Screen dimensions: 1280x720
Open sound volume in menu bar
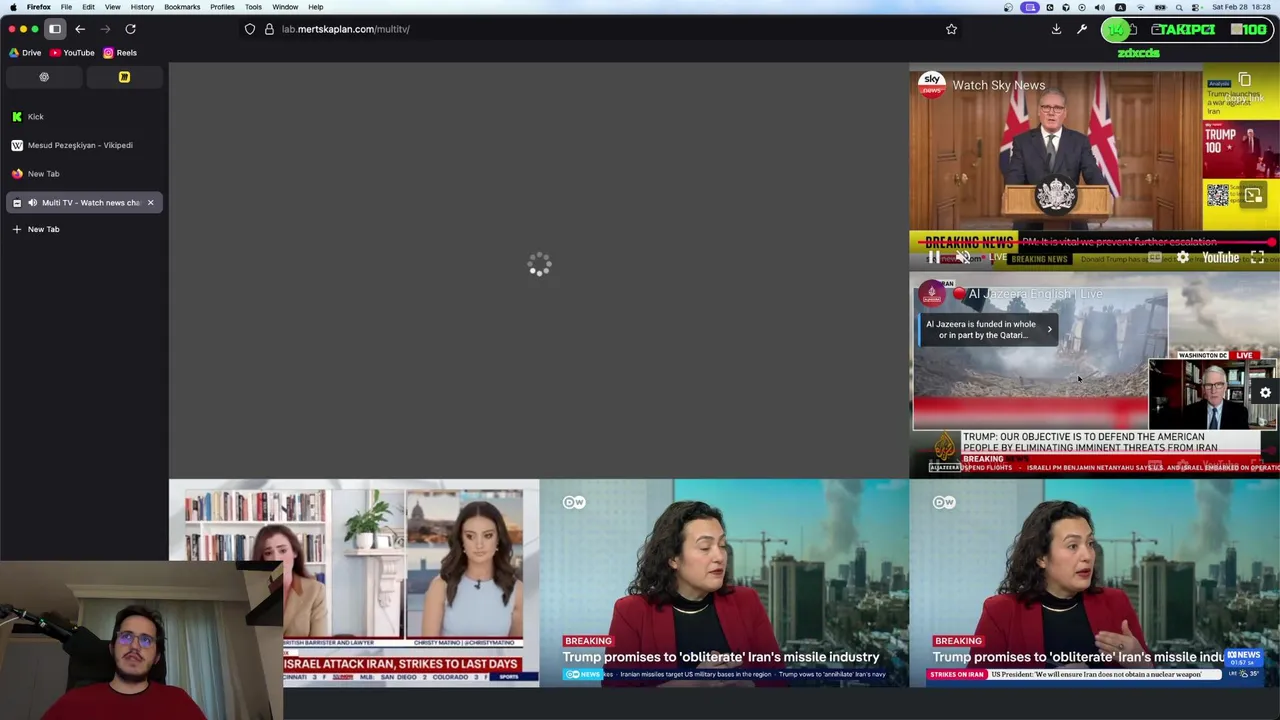(x=1100, y=7)
